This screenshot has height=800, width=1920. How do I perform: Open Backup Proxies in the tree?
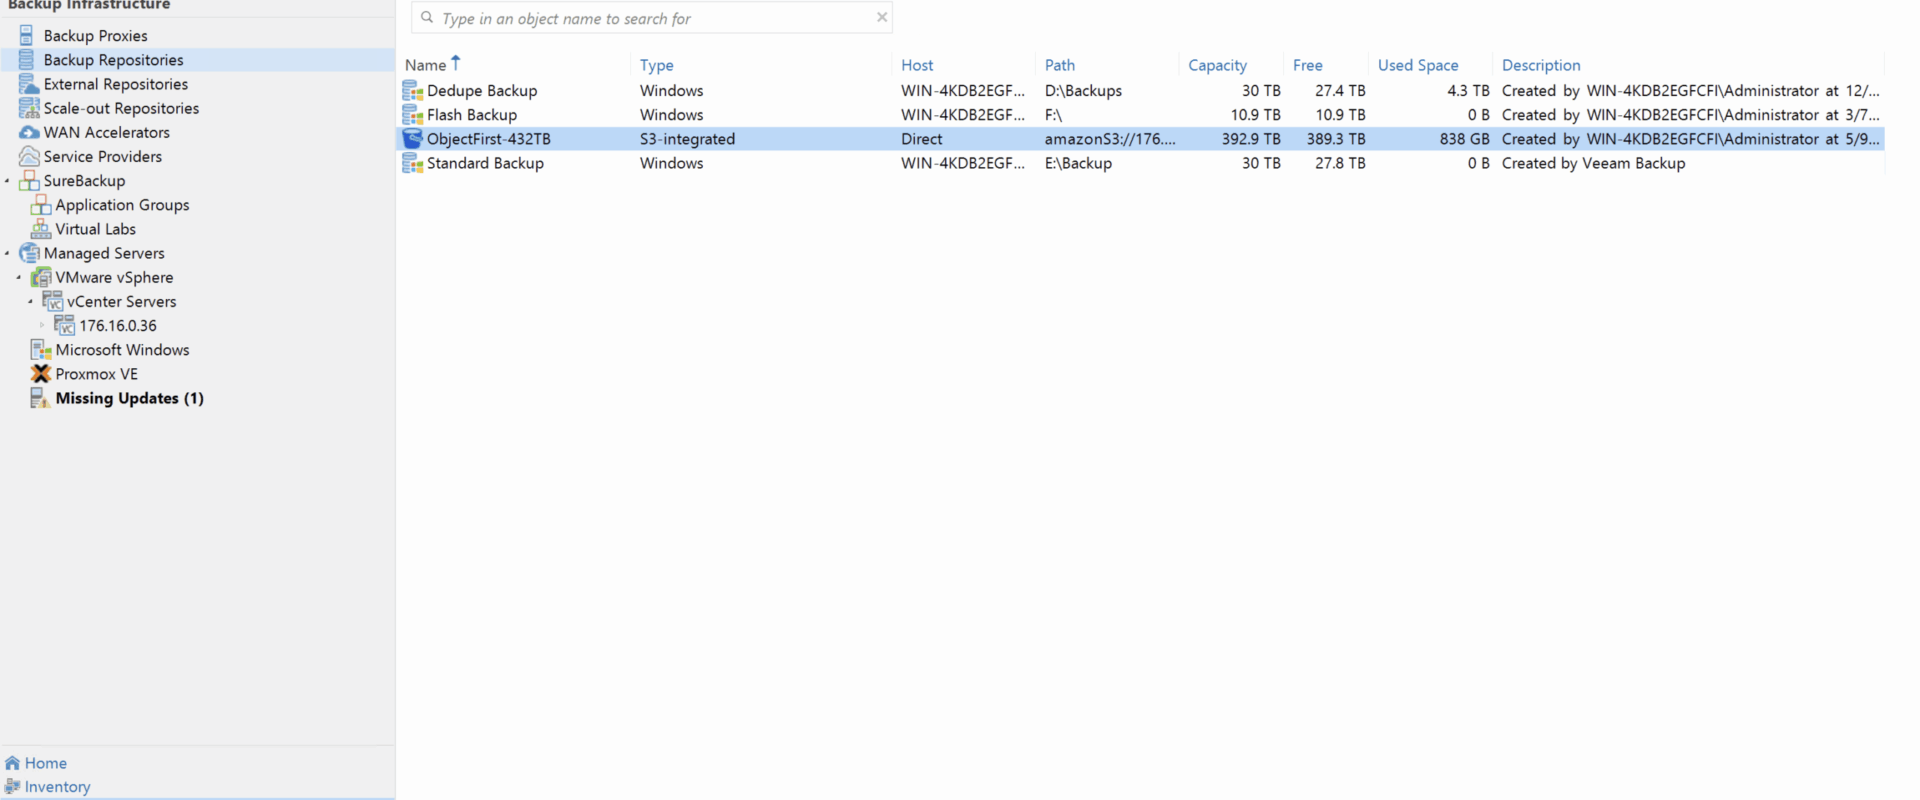pos(96,36)
